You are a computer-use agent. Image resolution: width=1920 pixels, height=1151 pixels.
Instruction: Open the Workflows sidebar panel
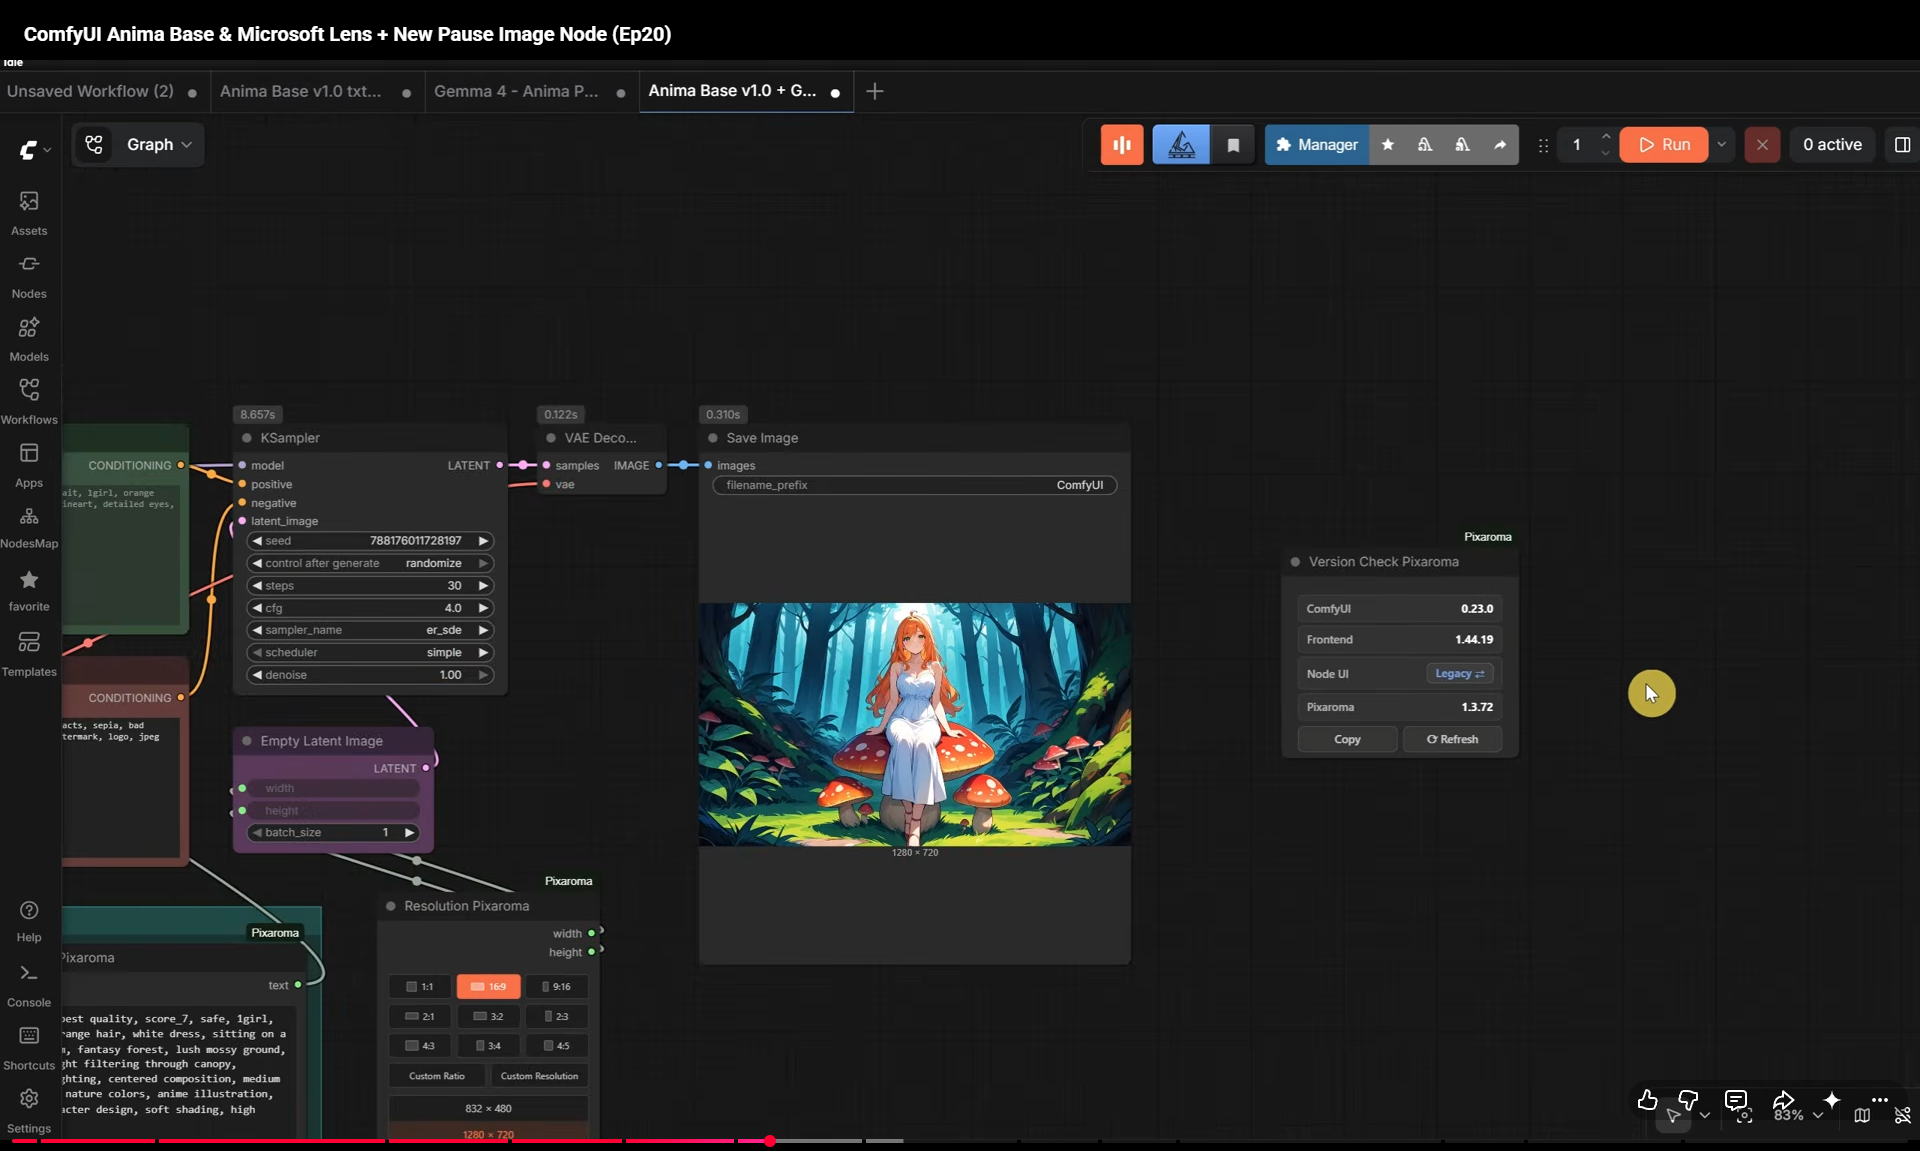[x=29, y=402]
